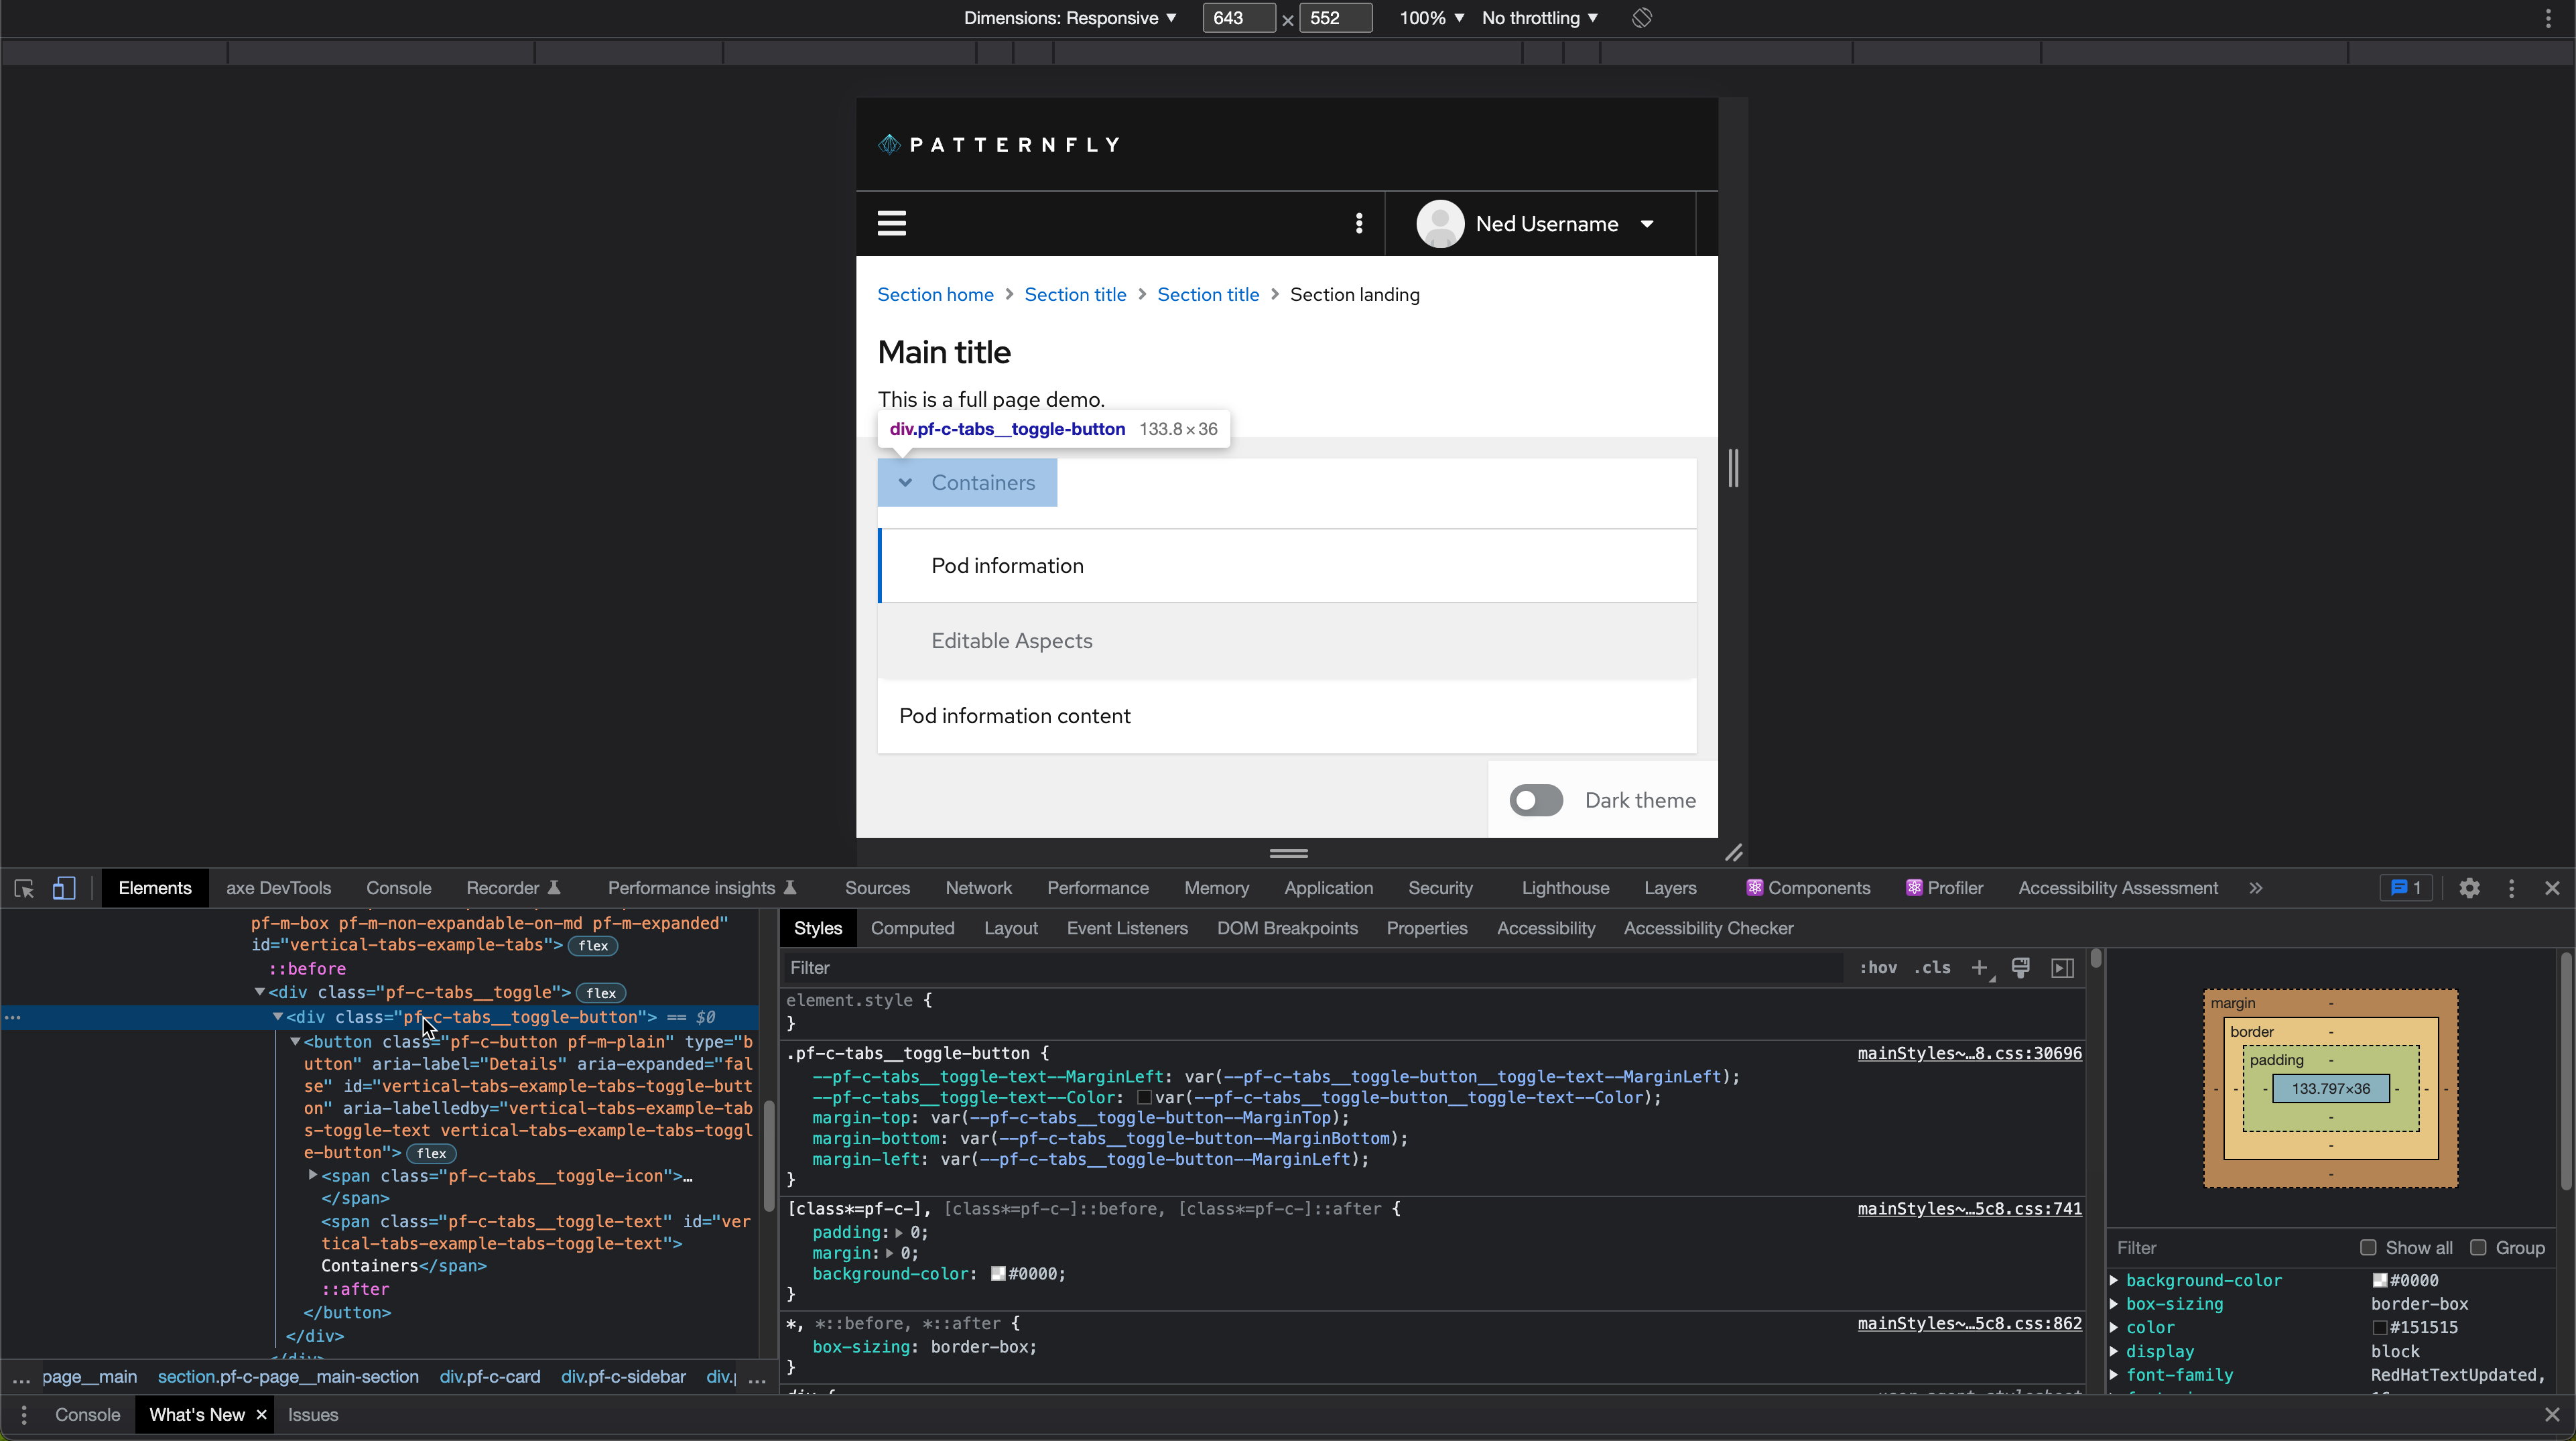Collapse the Containers tabs toggle
Viewport: 2576px width, 1441px height.
(x=967, y=483)
